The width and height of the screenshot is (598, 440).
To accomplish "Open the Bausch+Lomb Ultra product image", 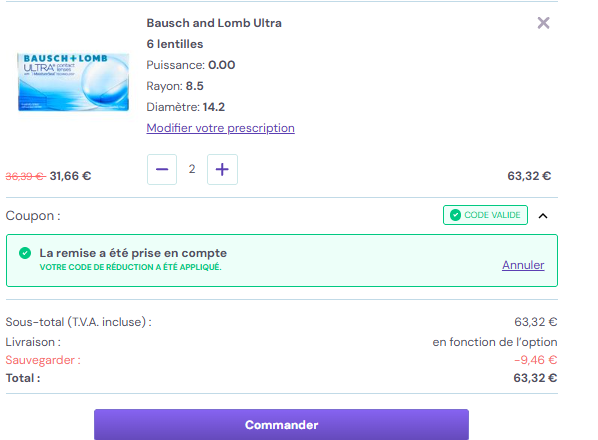I will point(73,82).
